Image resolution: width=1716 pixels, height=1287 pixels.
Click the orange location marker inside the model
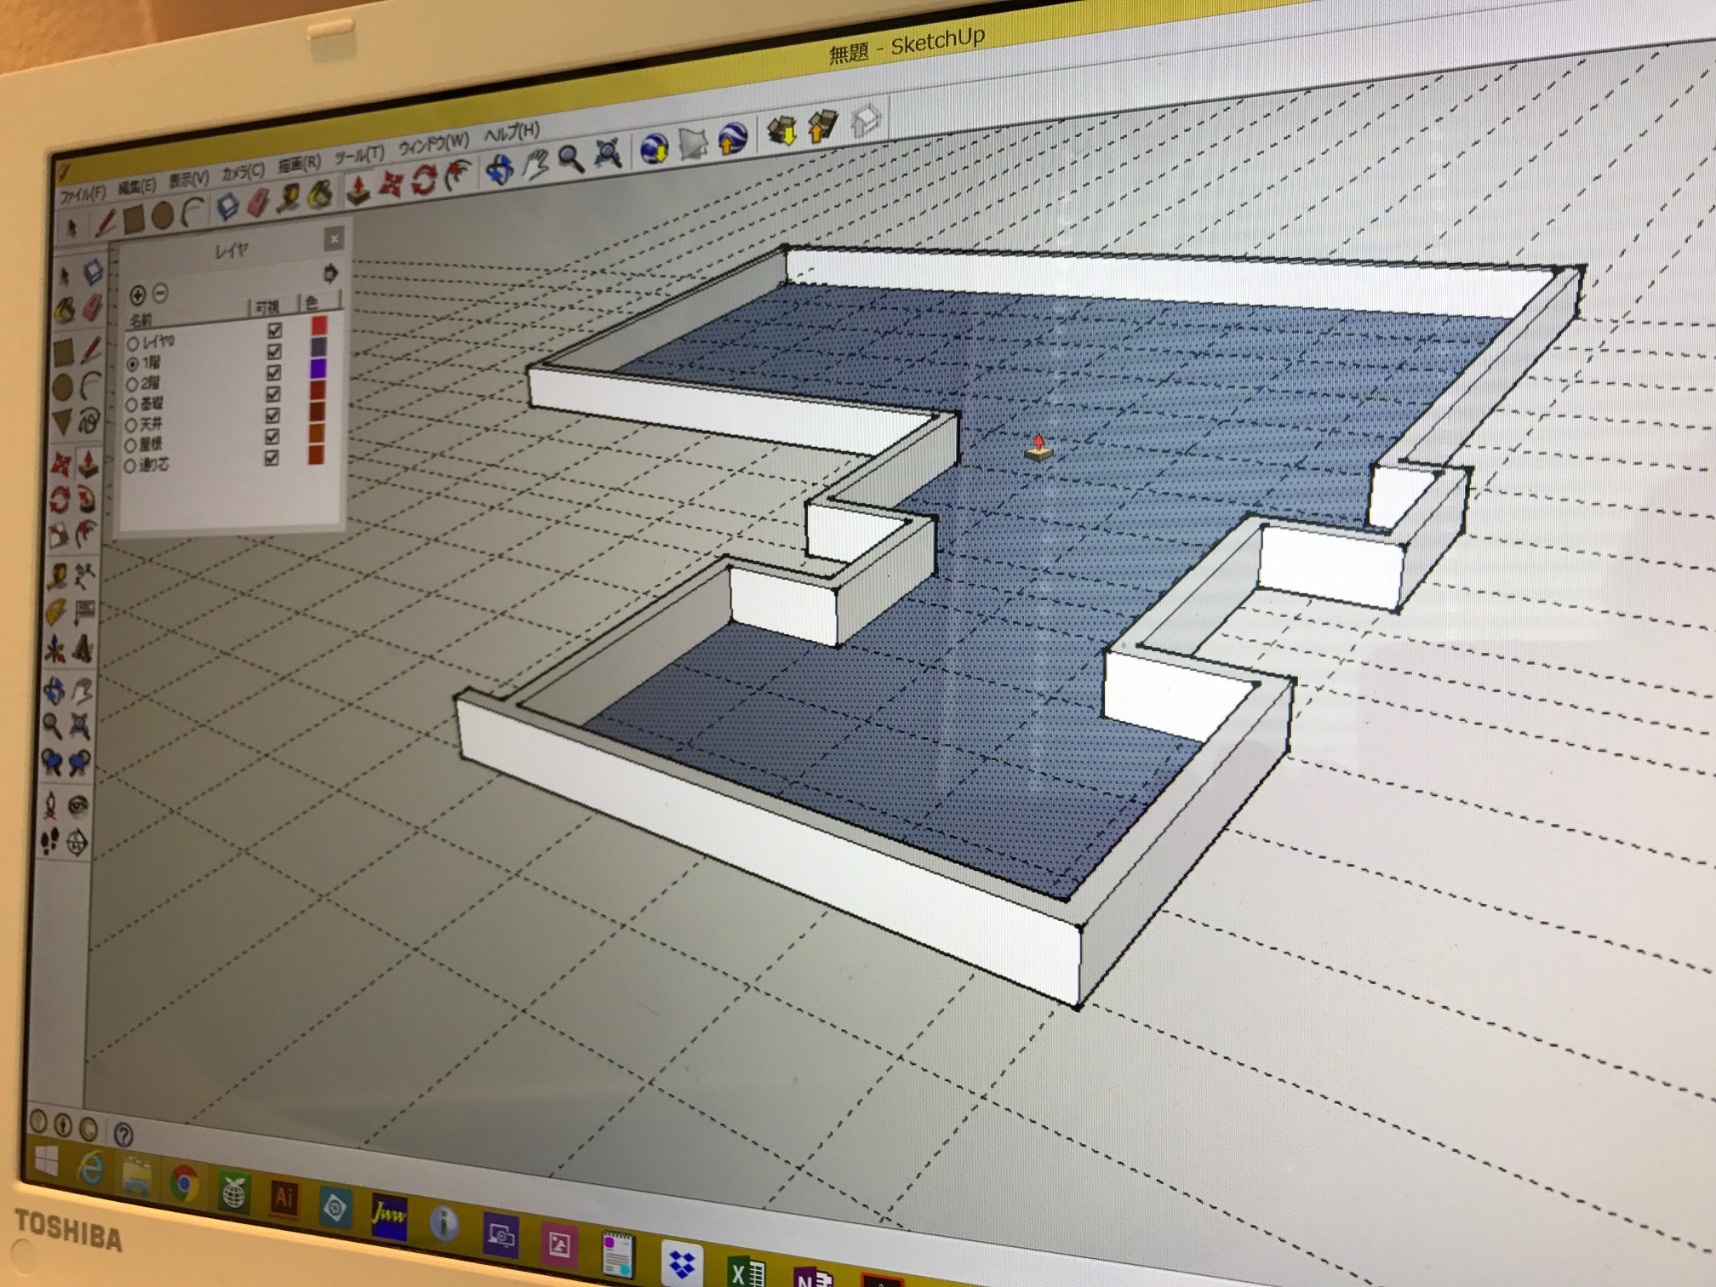point(1039,447)
